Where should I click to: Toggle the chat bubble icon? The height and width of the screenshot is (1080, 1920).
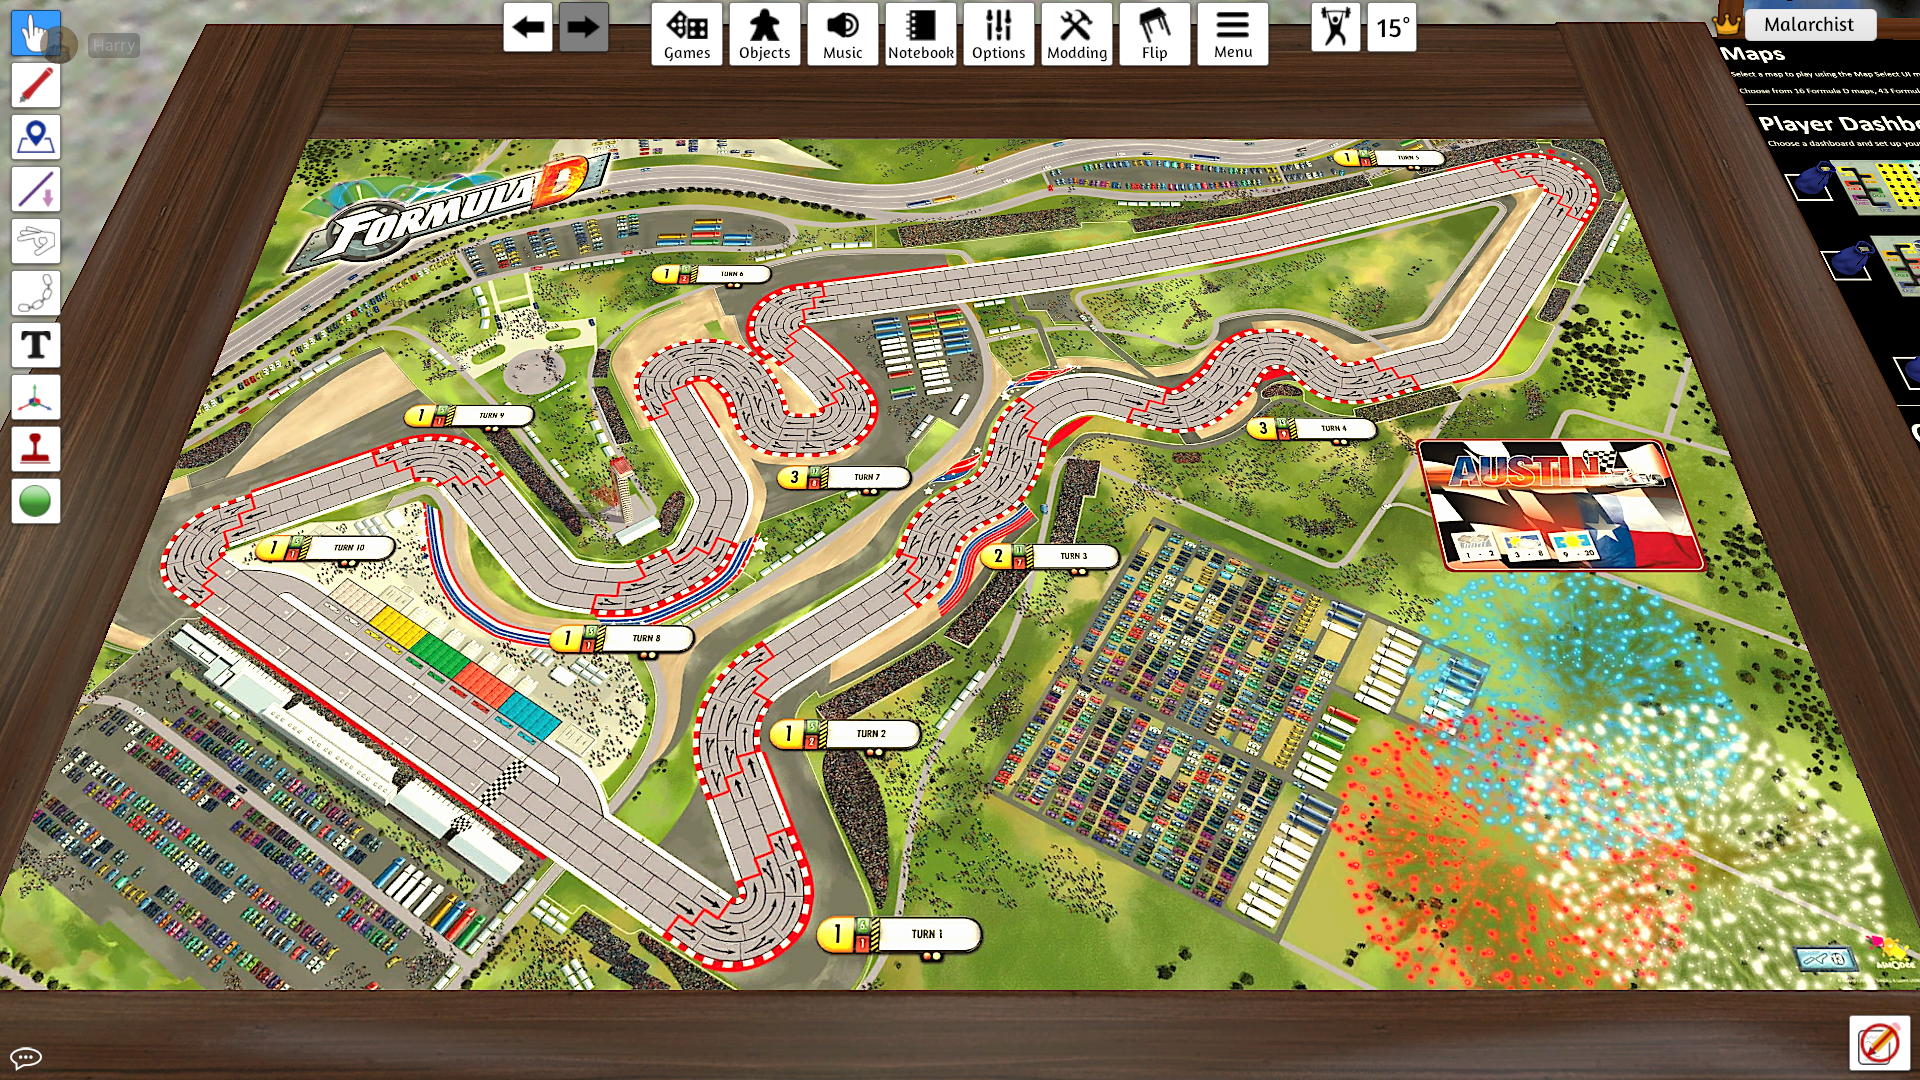tap(25, 1057)
